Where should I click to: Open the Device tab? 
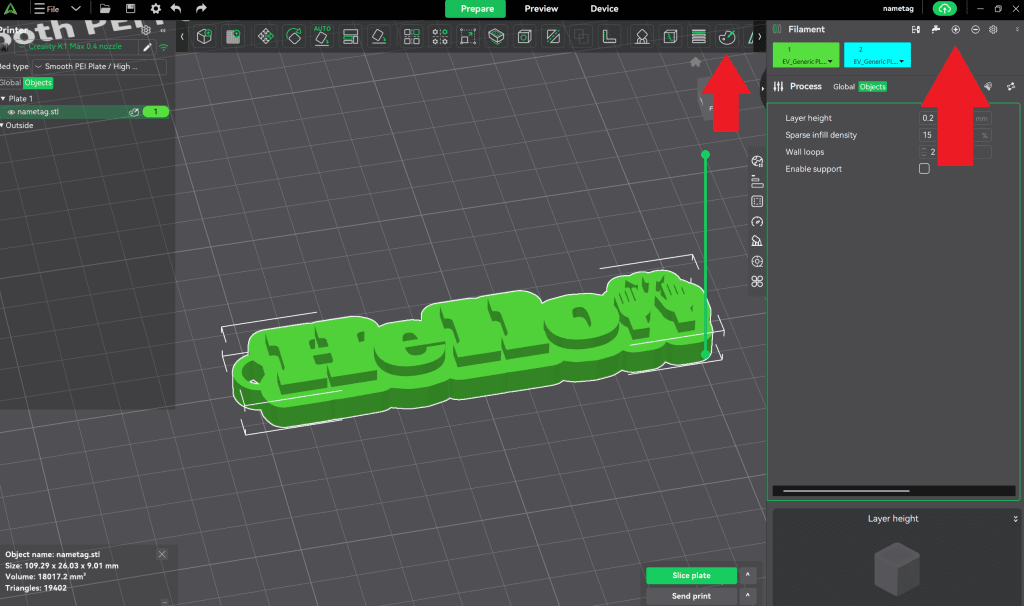[x=604, y=9]
